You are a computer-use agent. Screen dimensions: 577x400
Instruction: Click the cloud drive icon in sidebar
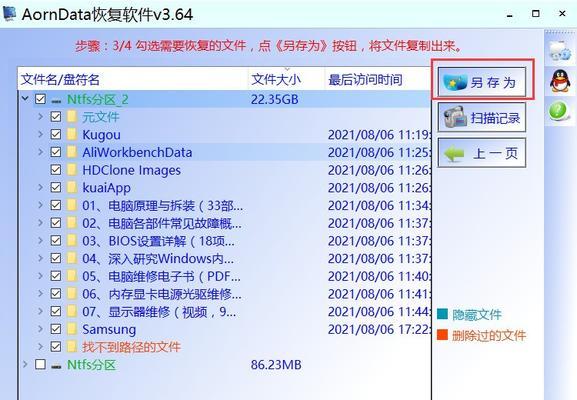[560, 51]
